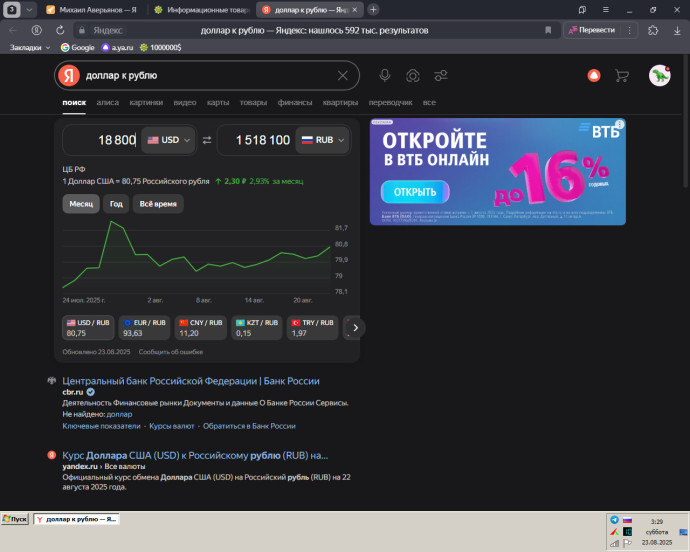Select EUR / RUB currency pair chip
The image size is (690, 552).
(x=144, y=328)
